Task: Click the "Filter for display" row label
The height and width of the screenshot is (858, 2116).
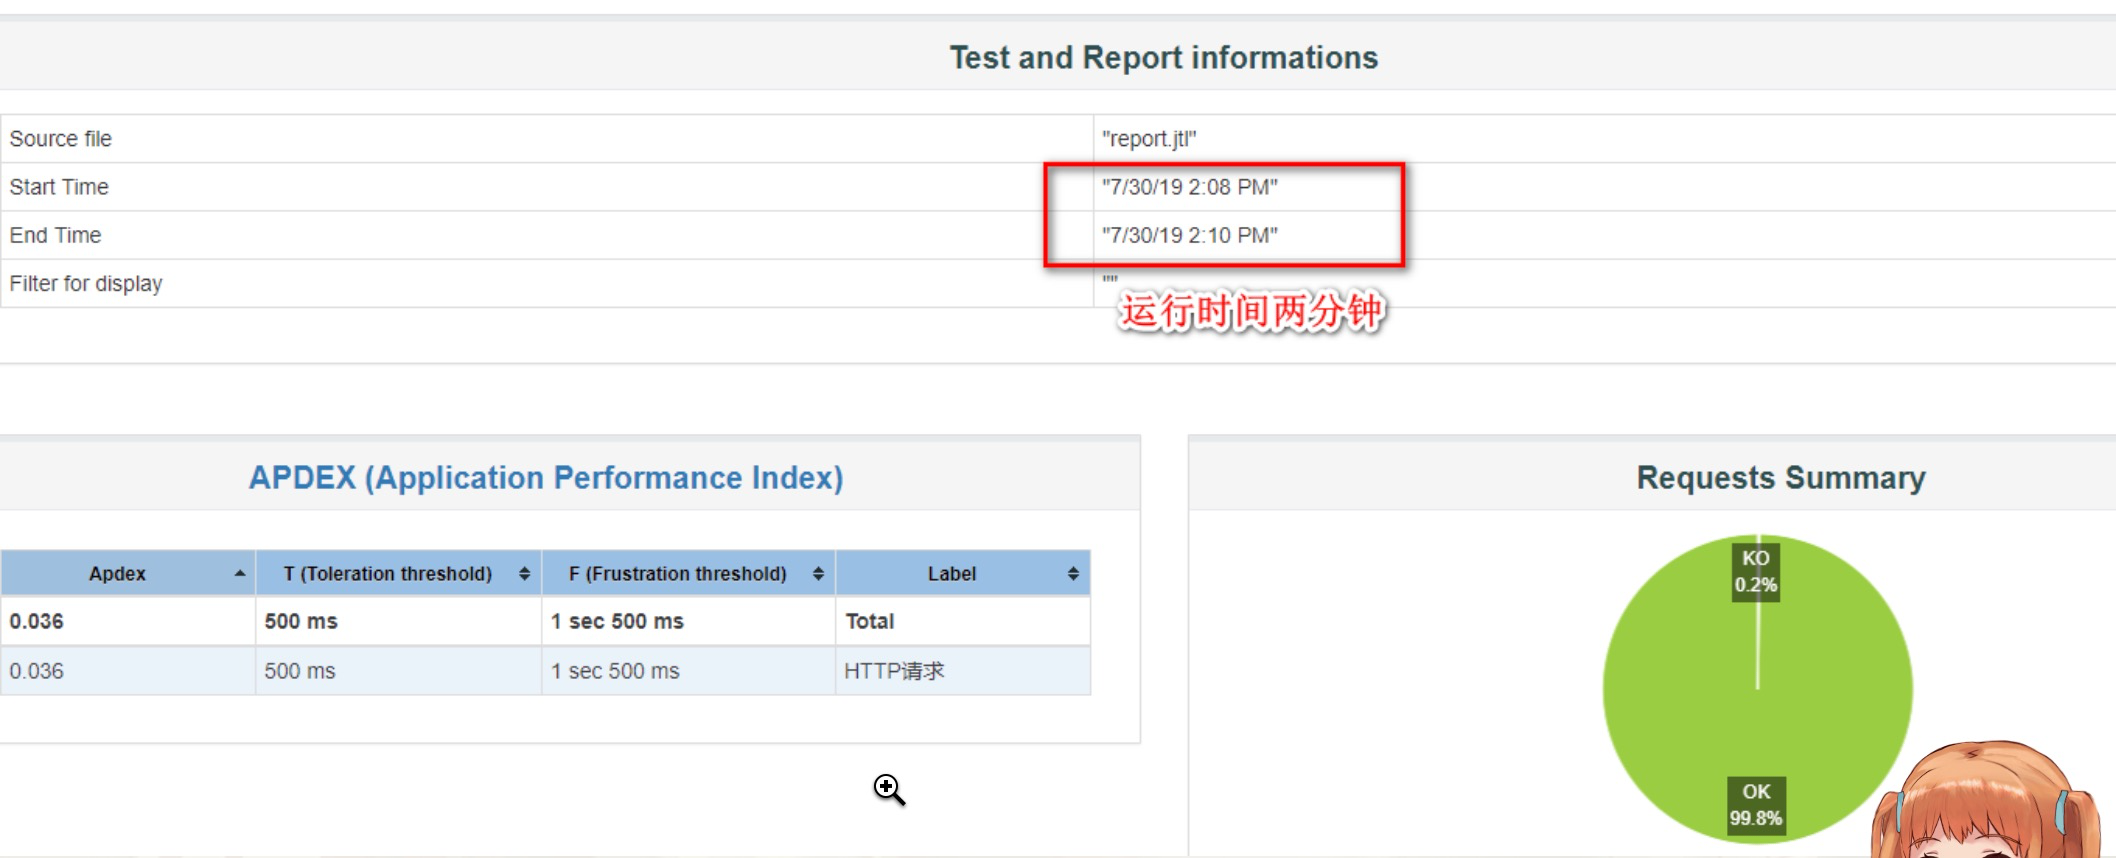Action: click(x=86, y=284)
